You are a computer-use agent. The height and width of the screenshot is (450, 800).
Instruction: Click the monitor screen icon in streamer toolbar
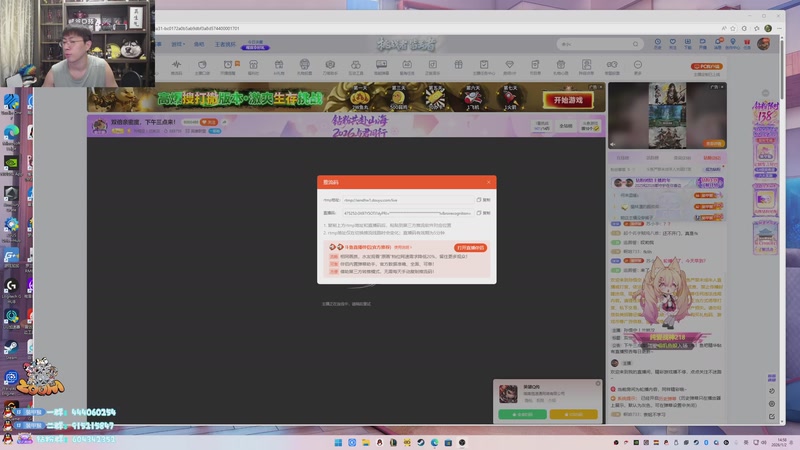381,67
